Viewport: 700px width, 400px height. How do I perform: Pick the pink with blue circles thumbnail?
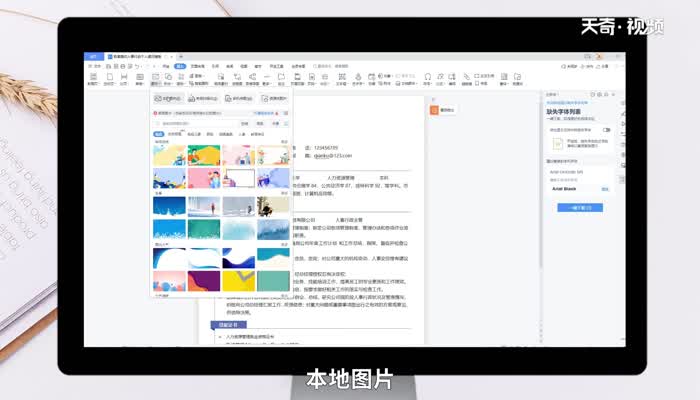coord(169,281)
